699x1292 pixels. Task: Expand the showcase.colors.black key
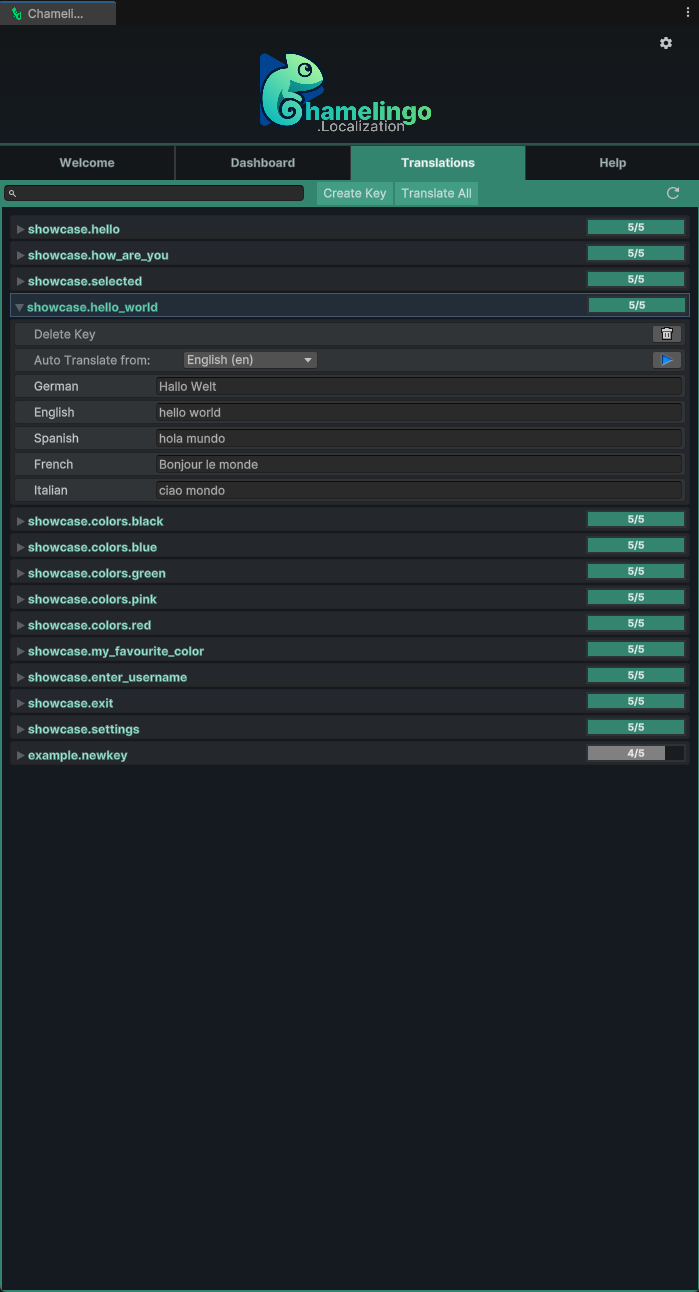(x=21, y=522)
